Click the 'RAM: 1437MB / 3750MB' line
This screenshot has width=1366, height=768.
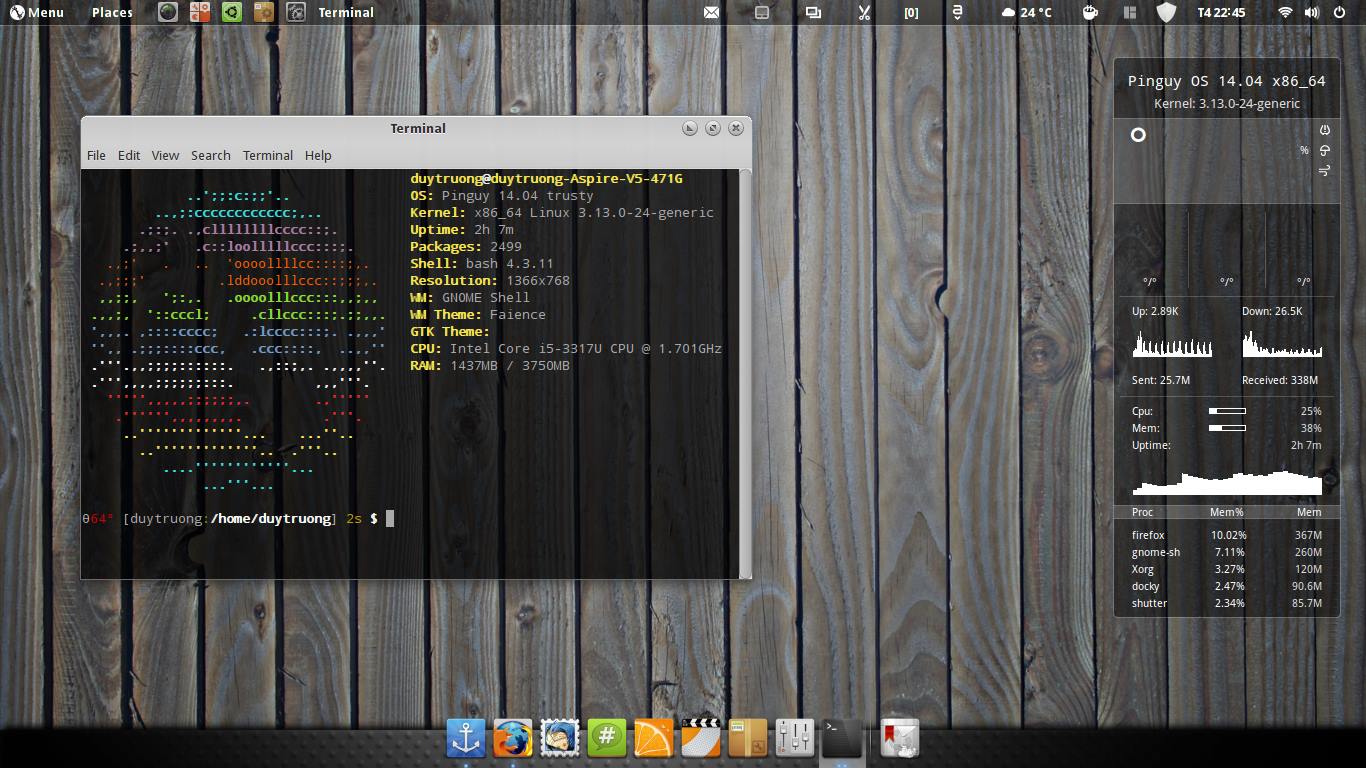[x=490, y=365]
